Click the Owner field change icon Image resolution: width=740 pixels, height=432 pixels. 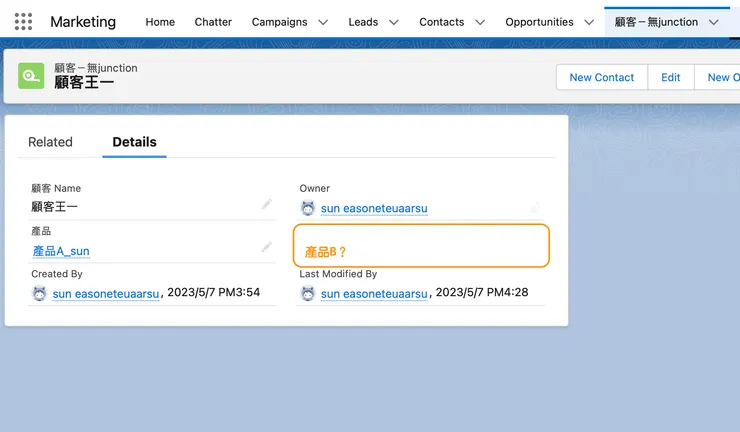point(536,208)
